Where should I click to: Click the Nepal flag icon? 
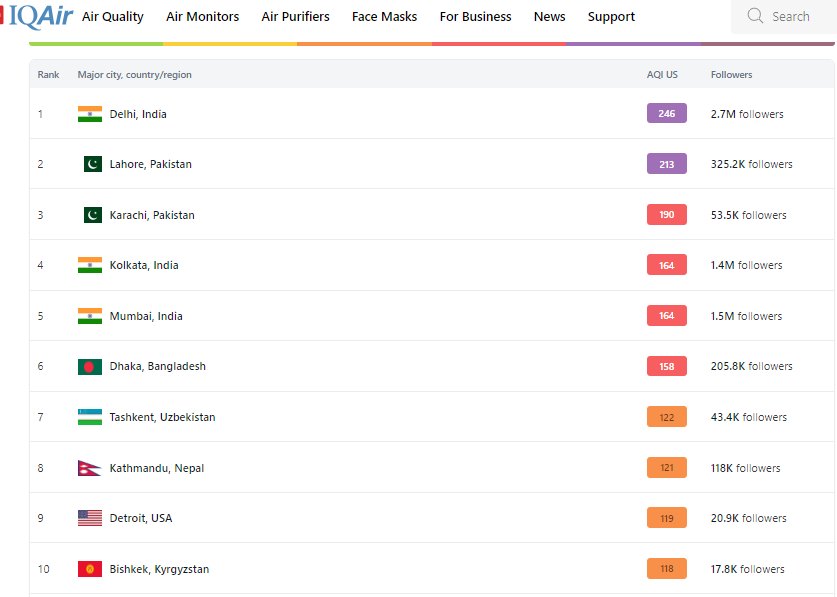(x=89, y=468)
